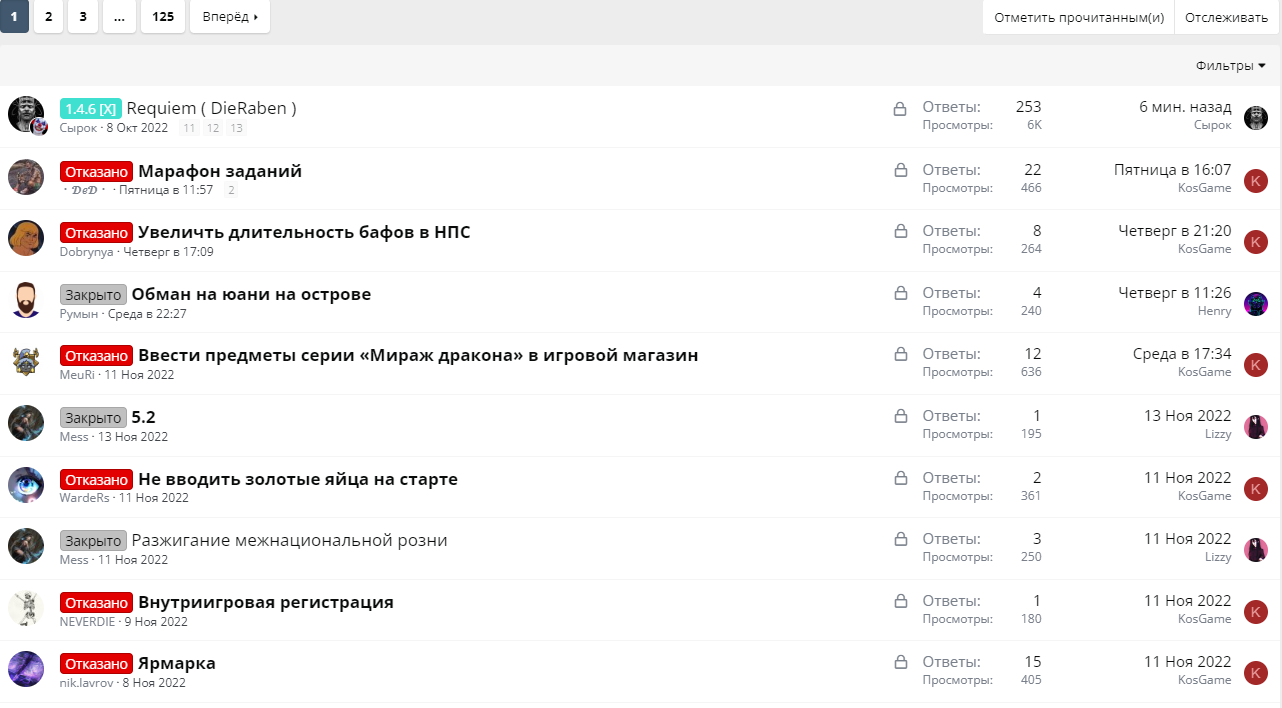Click Румын's bearded avatar icon
This screenshot has height=708, width=1282.
click(x=26, y=300)
